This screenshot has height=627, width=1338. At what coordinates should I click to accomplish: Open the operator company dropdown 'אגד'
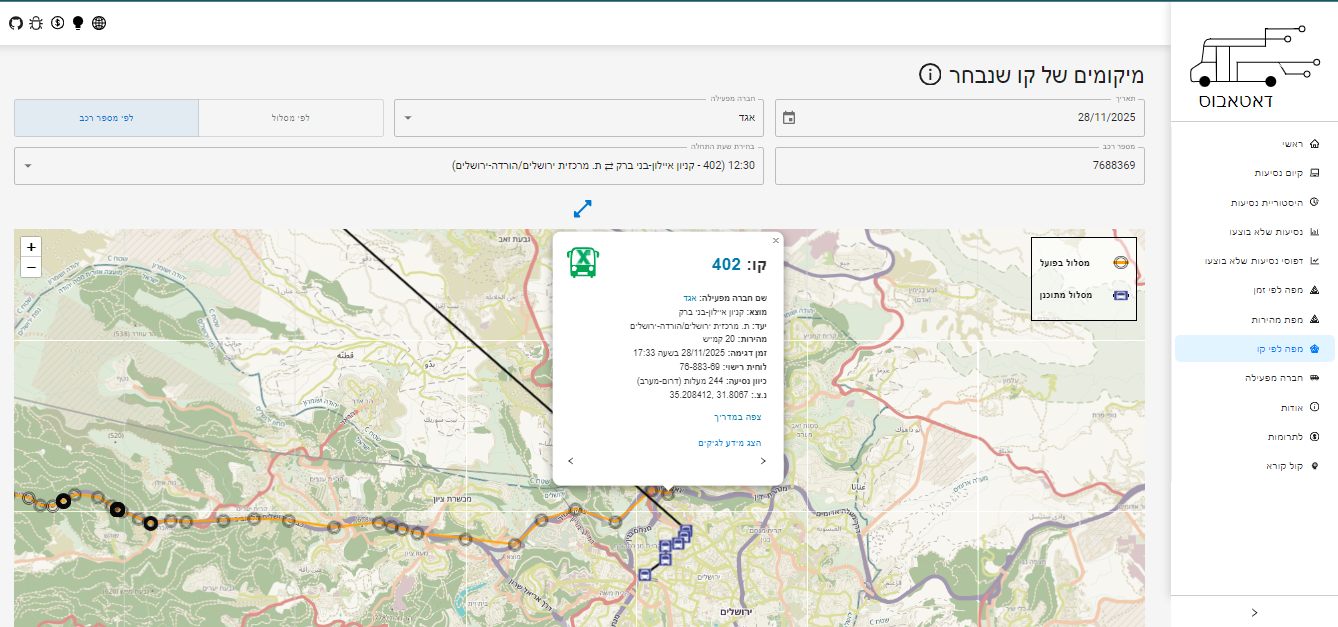[579, 118]
